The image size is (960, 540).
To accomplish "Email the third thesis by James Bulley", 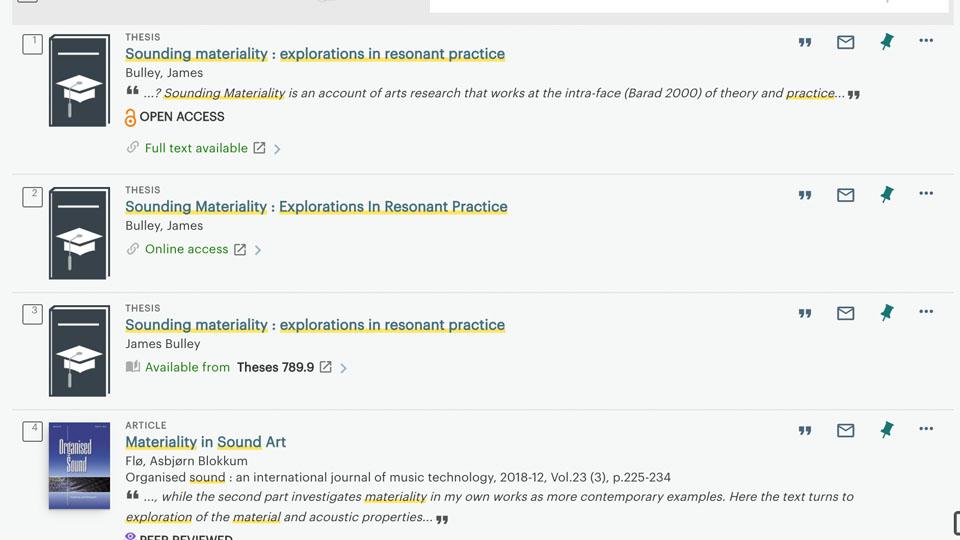I will point(846,313).
